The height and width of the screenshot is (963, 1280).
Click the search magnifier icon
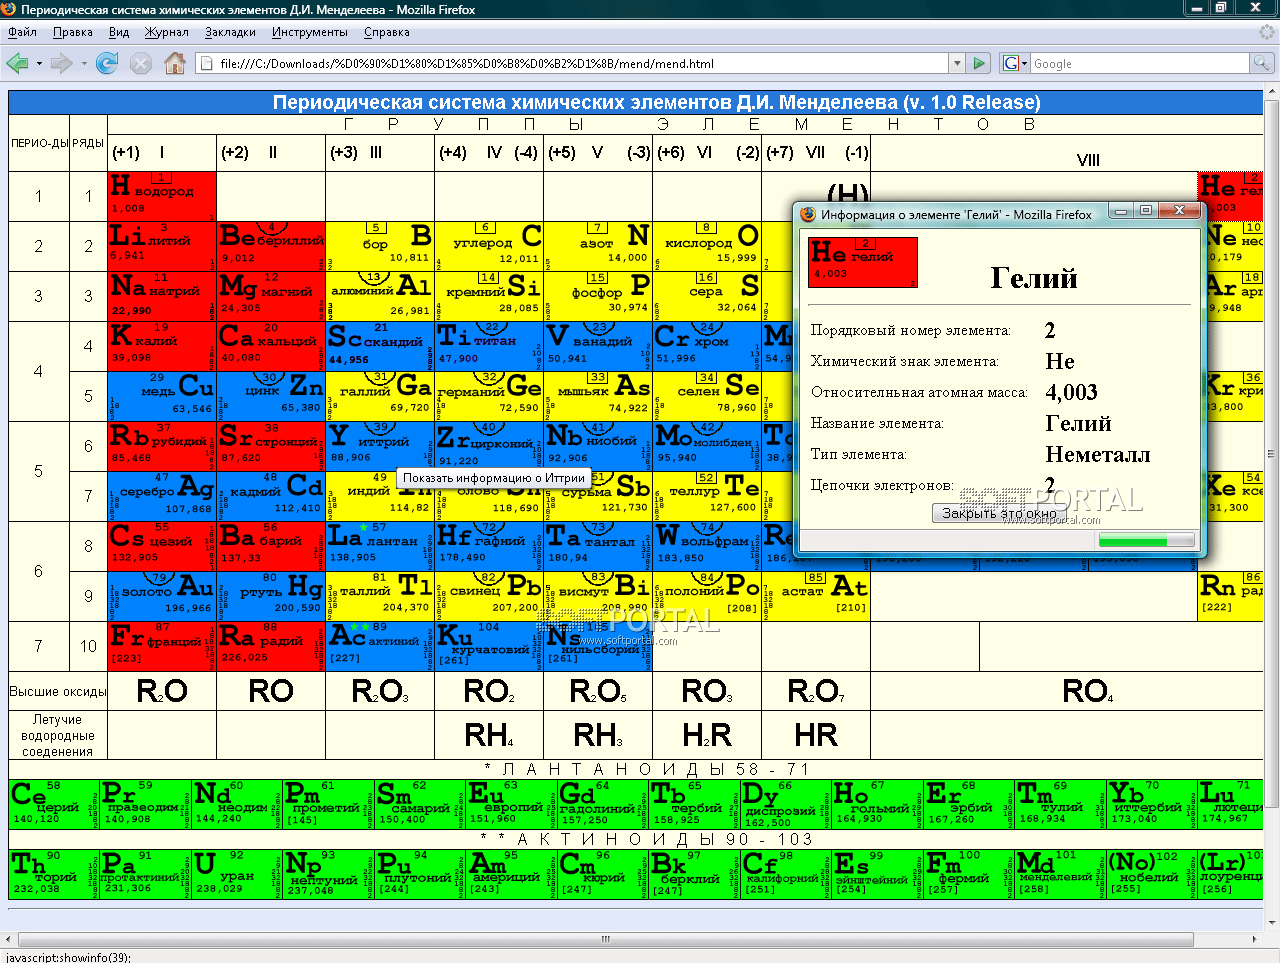pyautogui.click(x=1262, y=63)
